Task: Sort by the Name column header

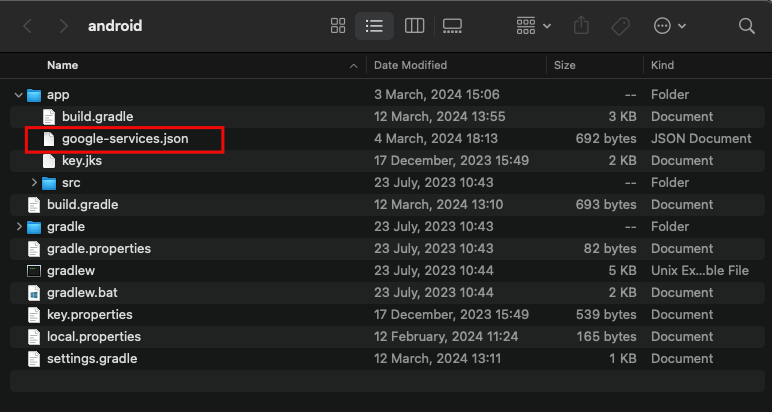Action: [63, 65]
